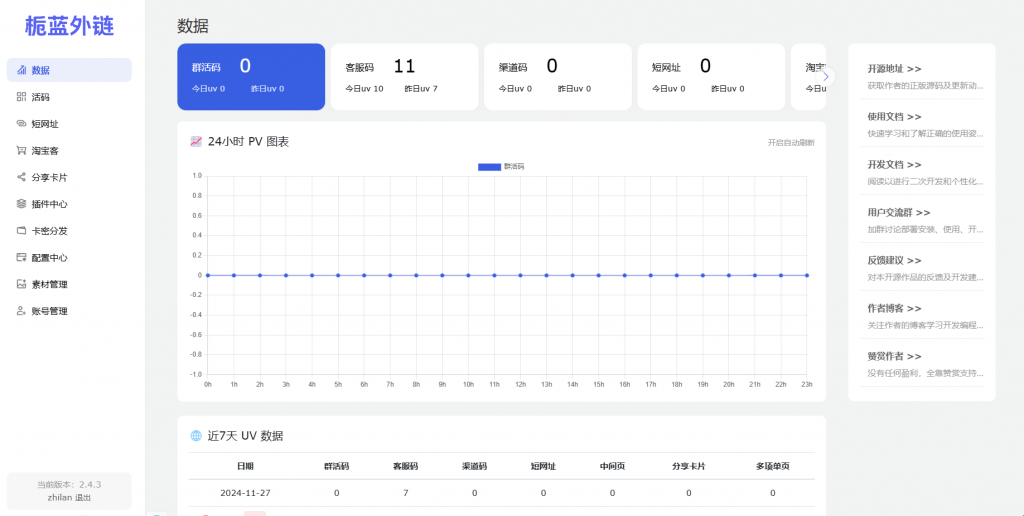
Task: Click the 插件中心 layers icon
Action: pos(22,204)
